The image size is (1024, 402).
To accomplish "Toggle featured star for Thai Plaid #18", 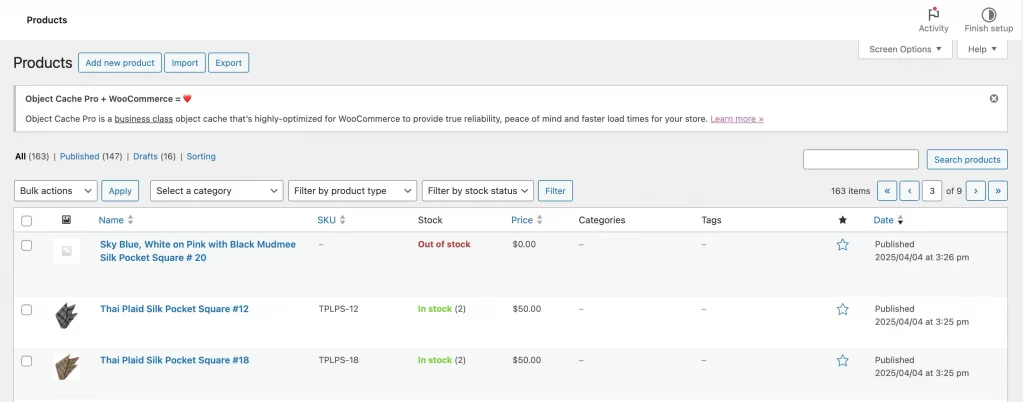I will coord(842,361).
